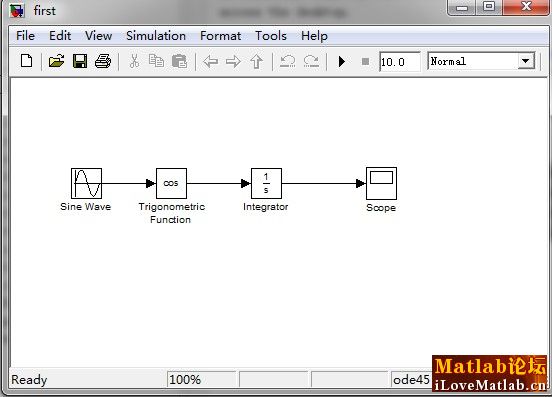Click the Undo toolbar icon
The width and height of the screenshot is (552, 397).
click(x=288, y=62)
